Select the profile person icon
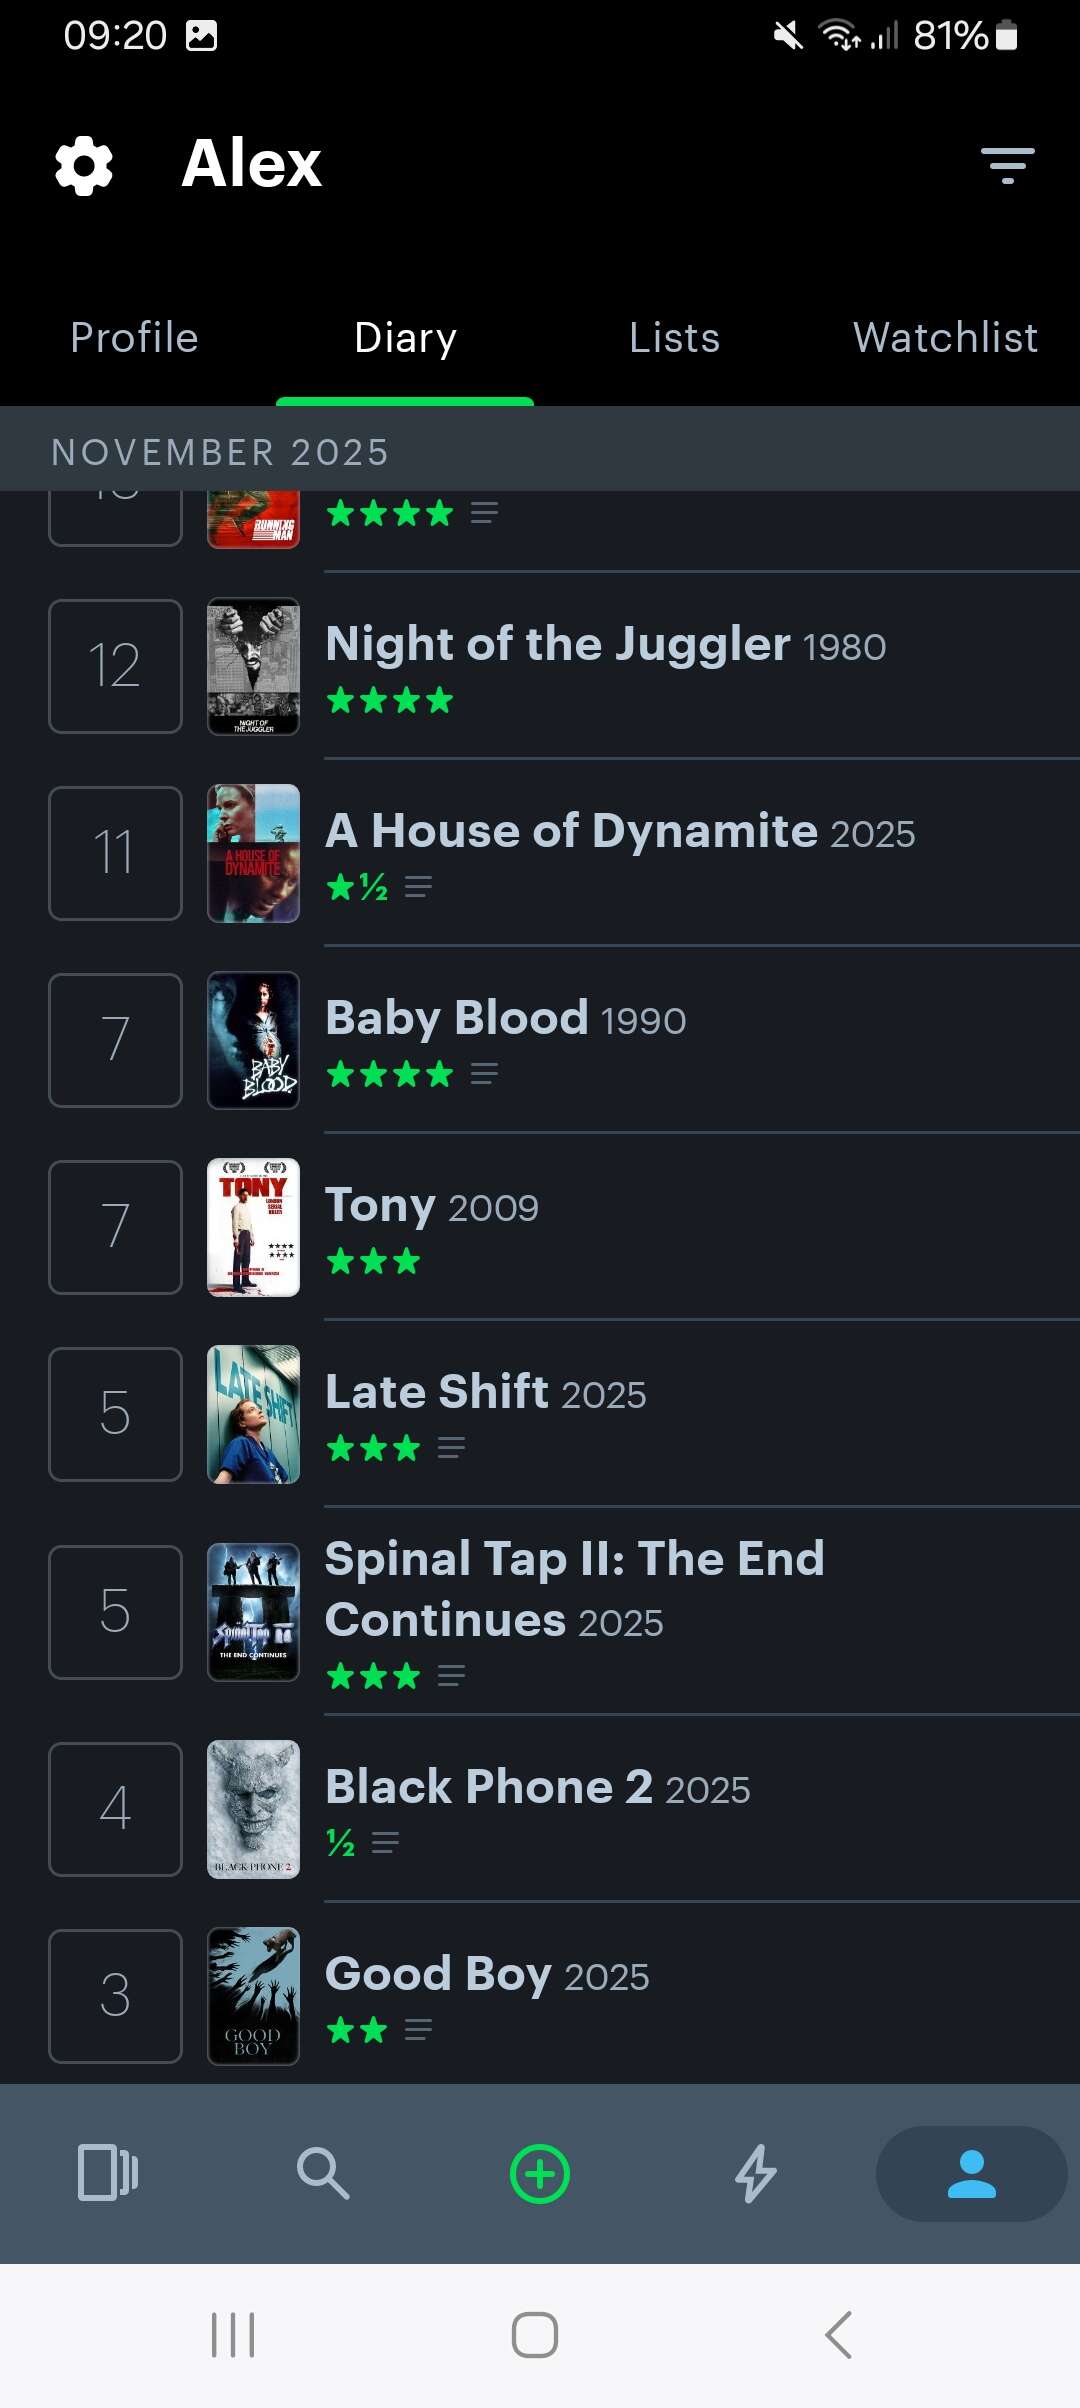The image size is (1080, 2408). tap(971, 2173)
